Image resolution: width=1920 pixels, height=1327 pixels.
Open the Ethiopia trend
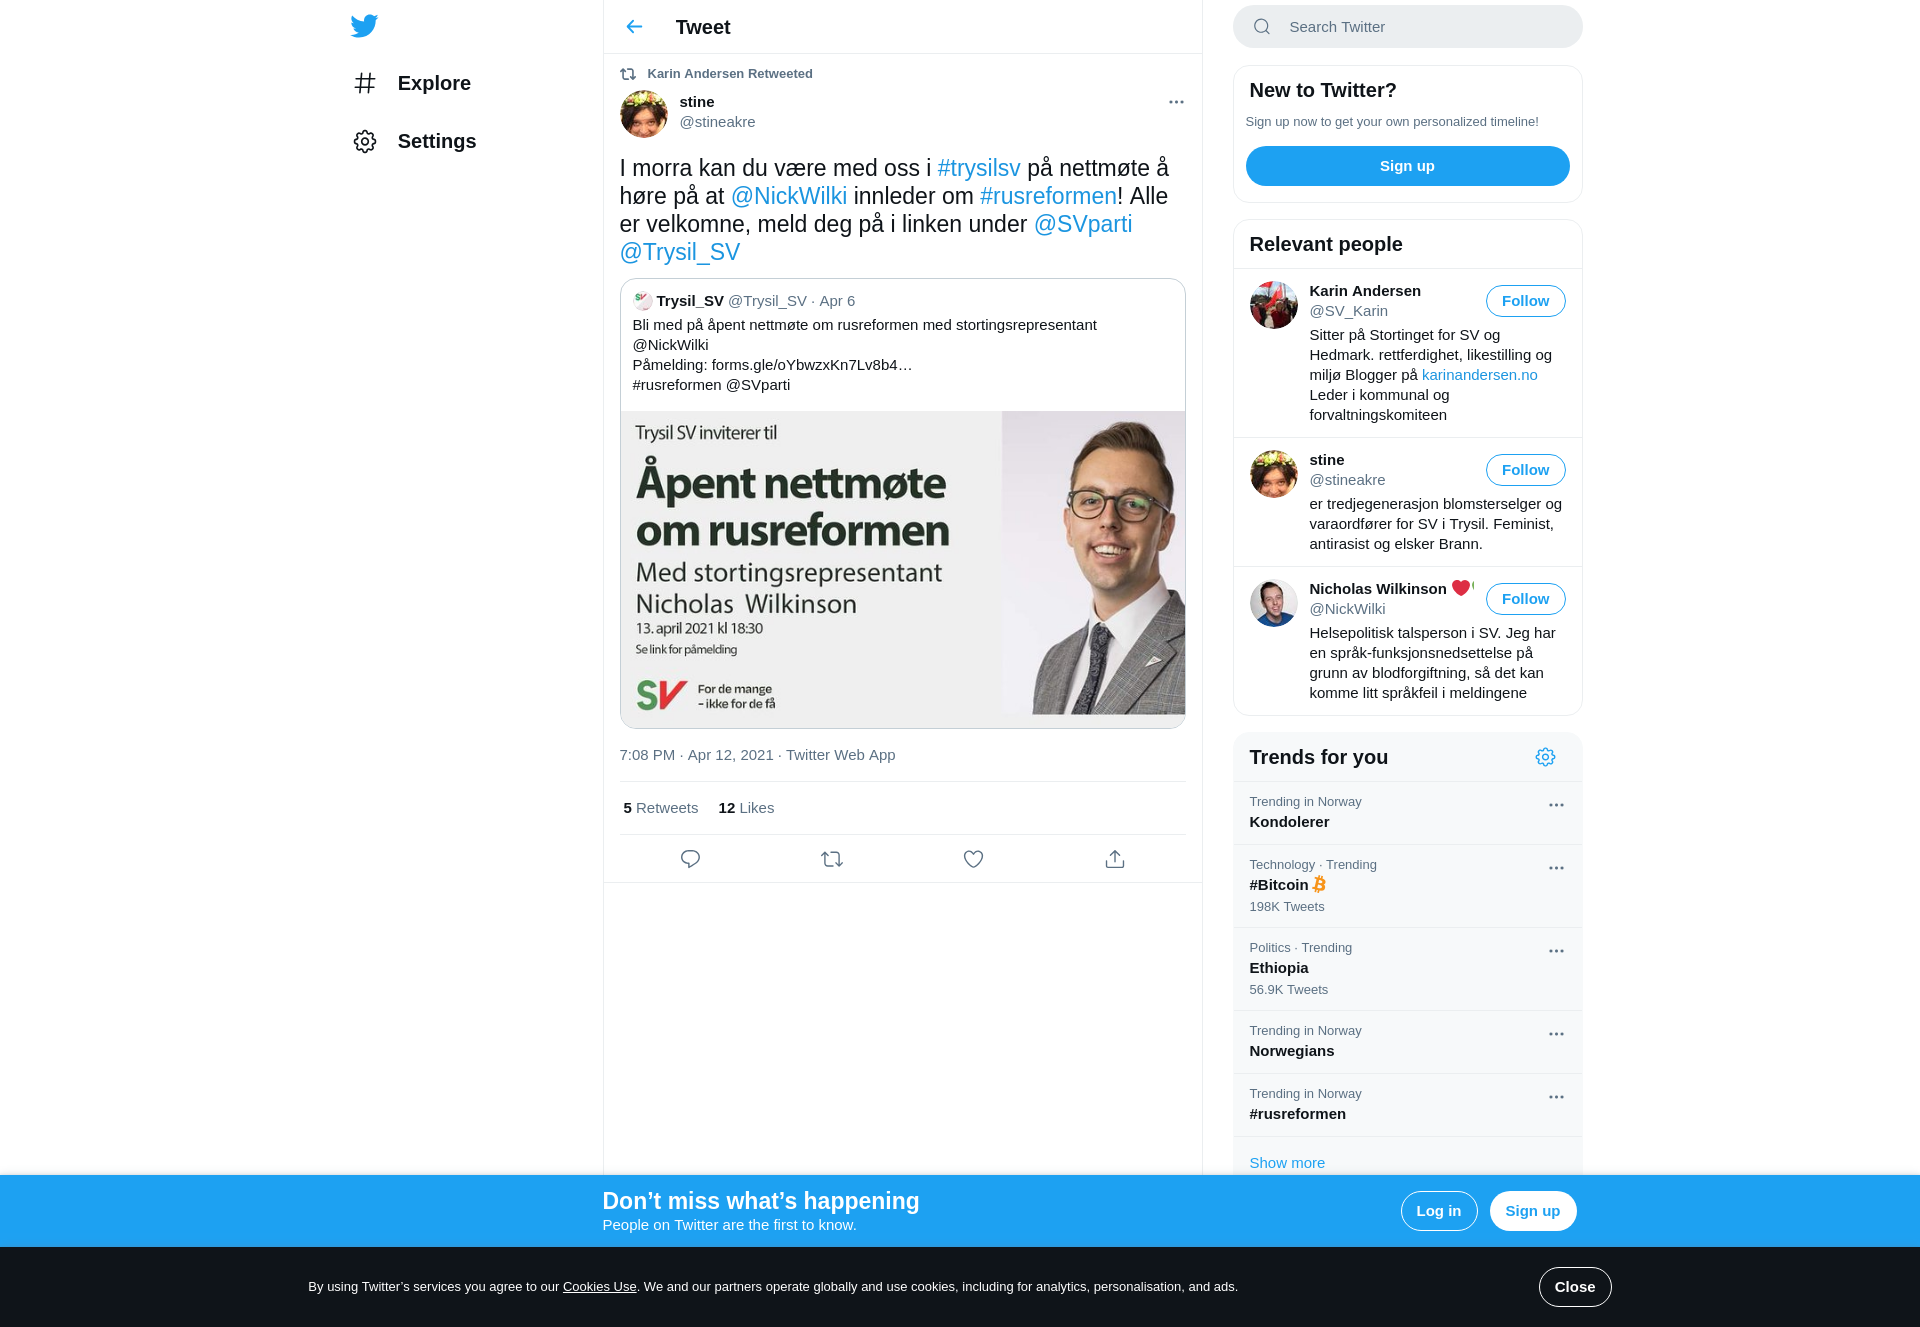[x=1408, y=969]
